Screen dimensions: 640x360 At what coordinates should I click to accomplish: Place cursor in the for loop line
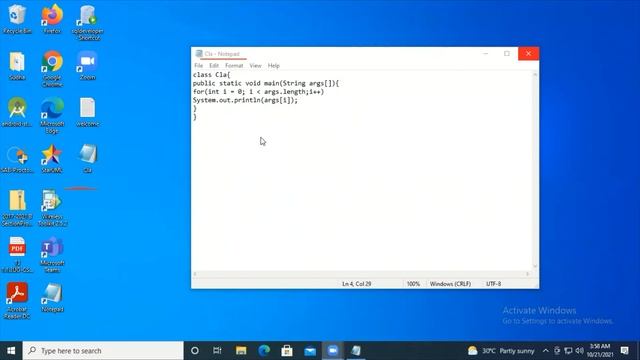[x=258, y=92]
